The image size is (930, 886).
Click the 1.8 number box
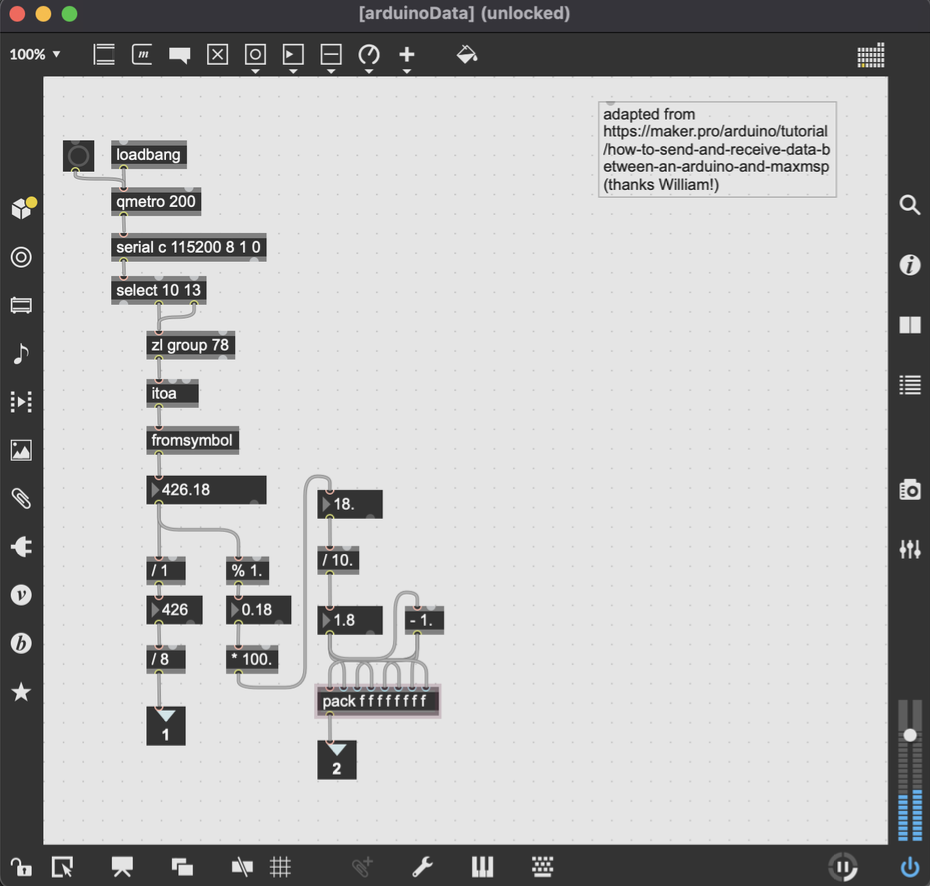(x=350, y=620)
